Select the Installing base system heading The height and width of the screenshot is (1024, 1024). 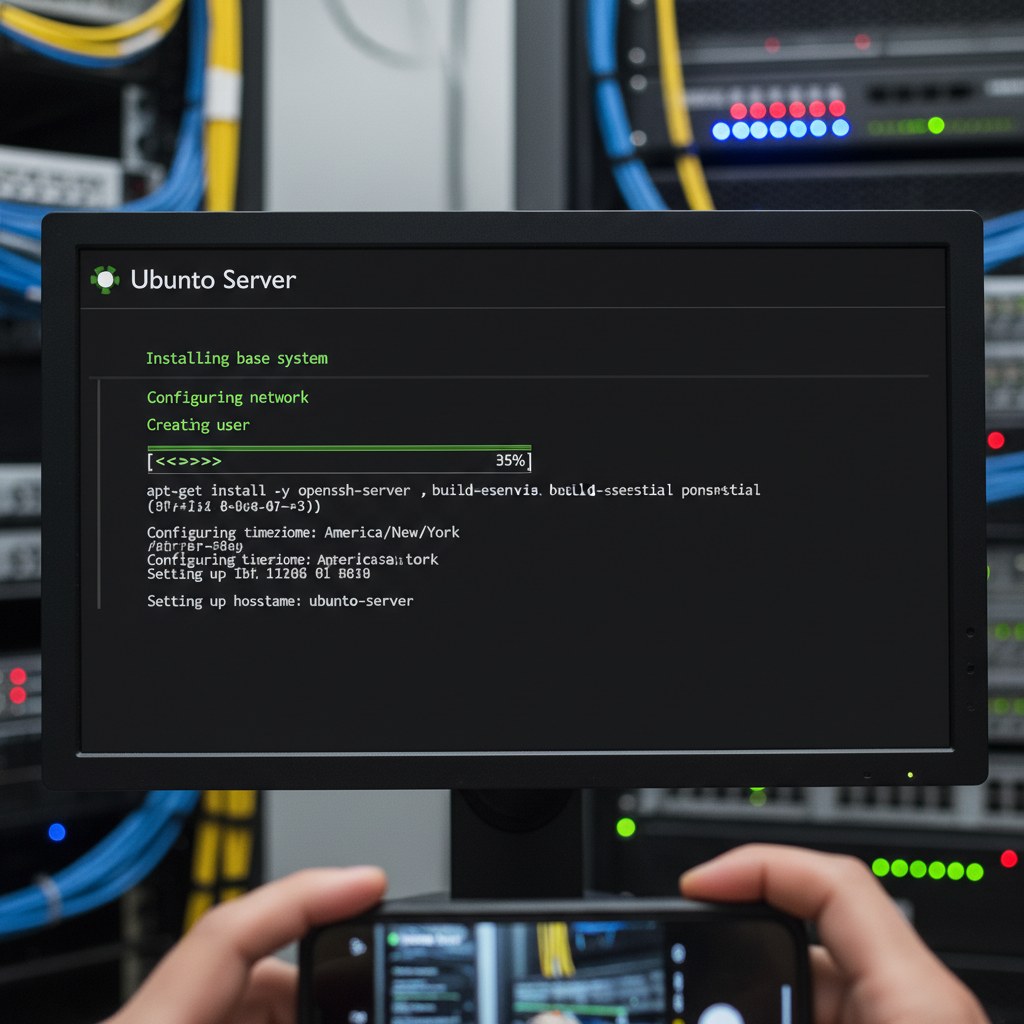point(237,358)
